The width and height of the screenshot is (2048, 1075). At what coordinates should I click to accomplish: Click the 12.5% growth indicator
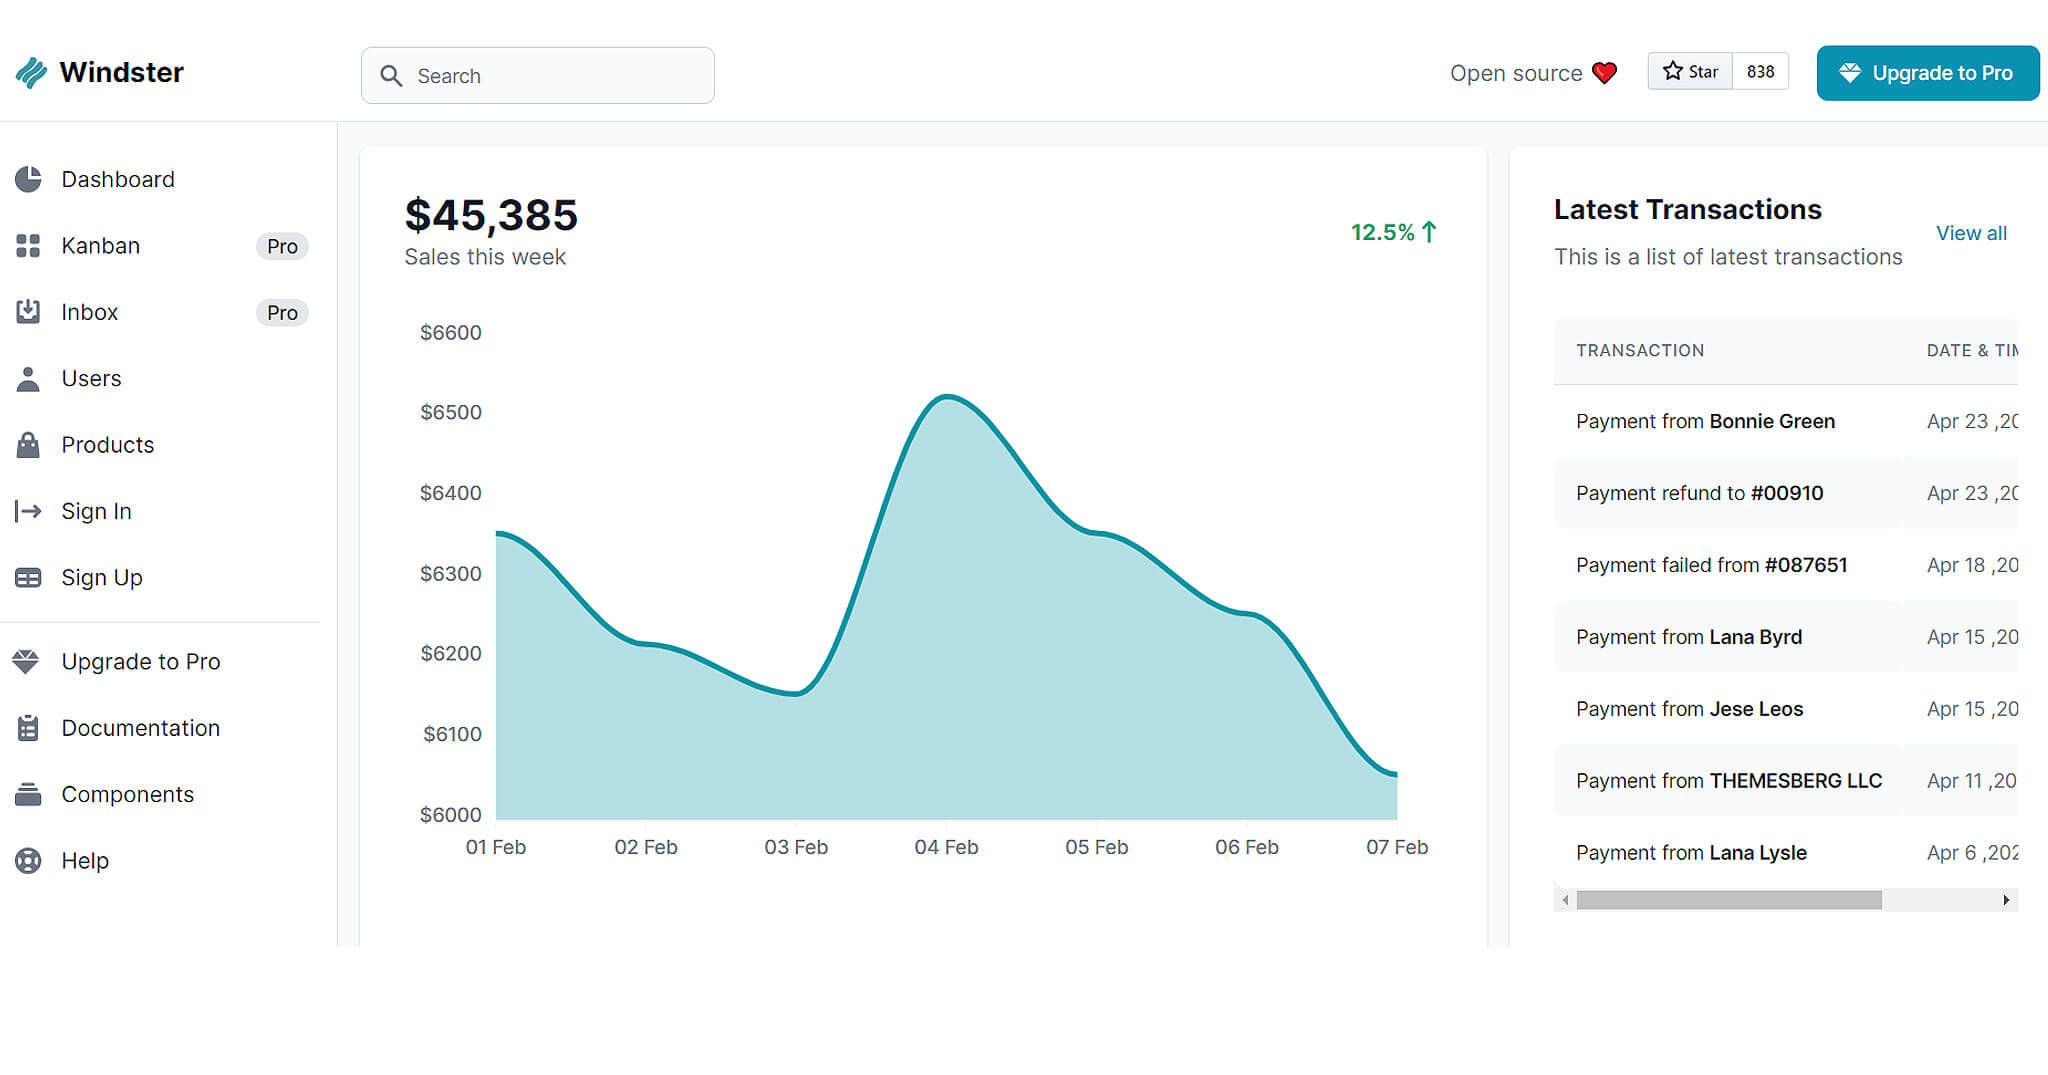click(1394, 232)
